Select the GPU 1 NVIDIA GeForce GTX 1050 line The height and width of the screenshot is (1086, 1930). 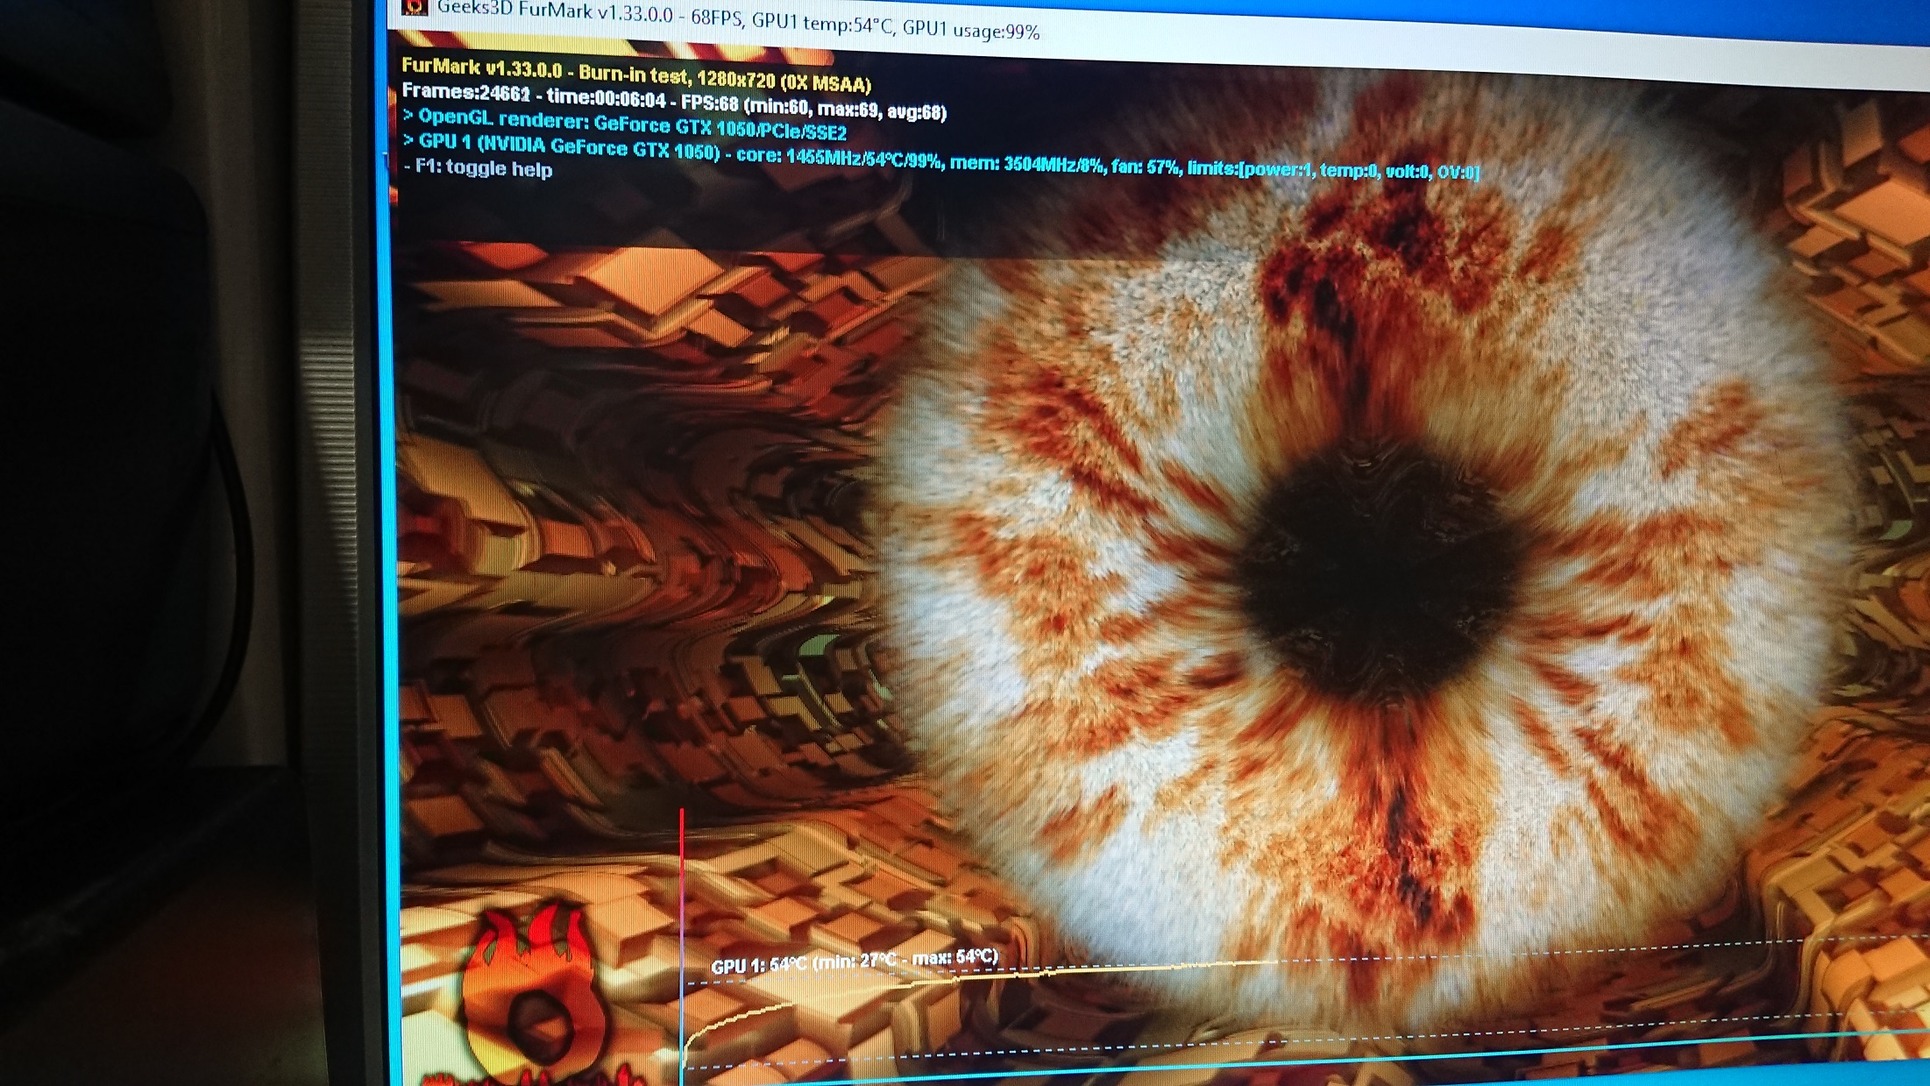tap(568, 147)
